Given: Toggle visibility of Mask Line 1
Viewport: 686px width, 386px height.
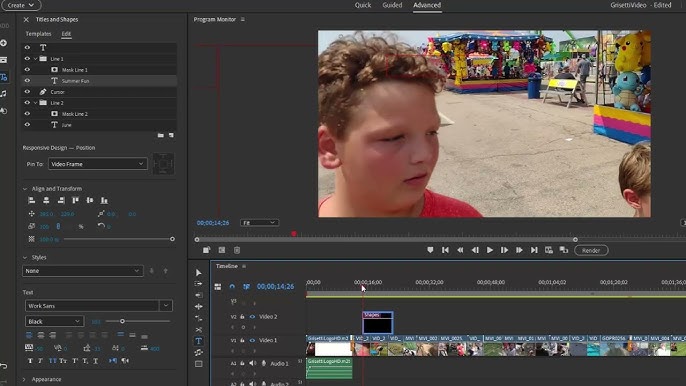Looking at the screenshot, I should click(x=27, y=70).
